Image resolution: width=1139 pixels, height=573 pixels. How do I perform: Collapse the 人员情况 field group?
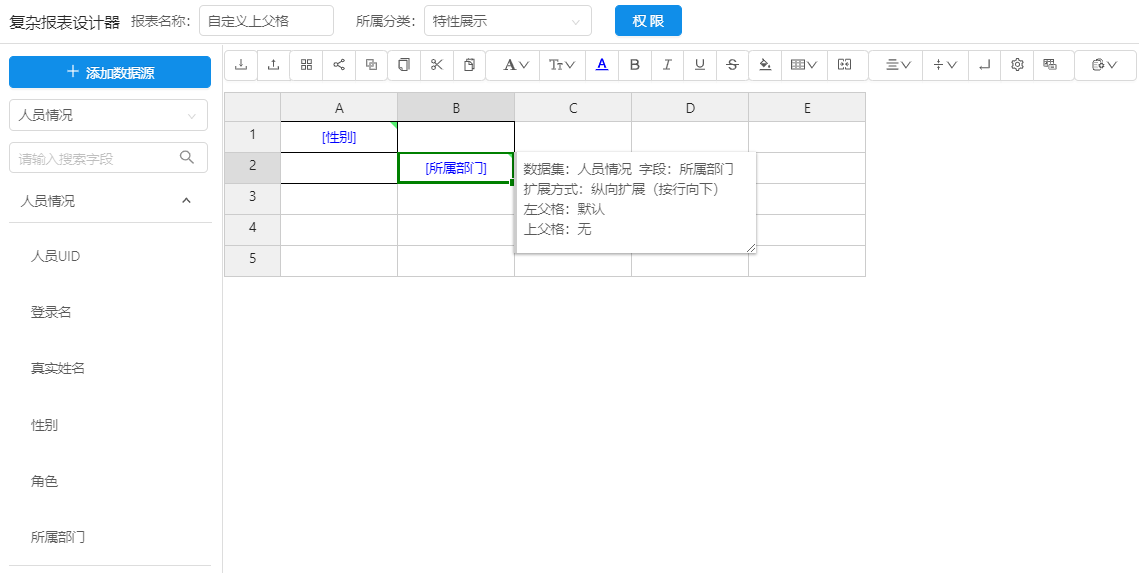pos(186,201)
